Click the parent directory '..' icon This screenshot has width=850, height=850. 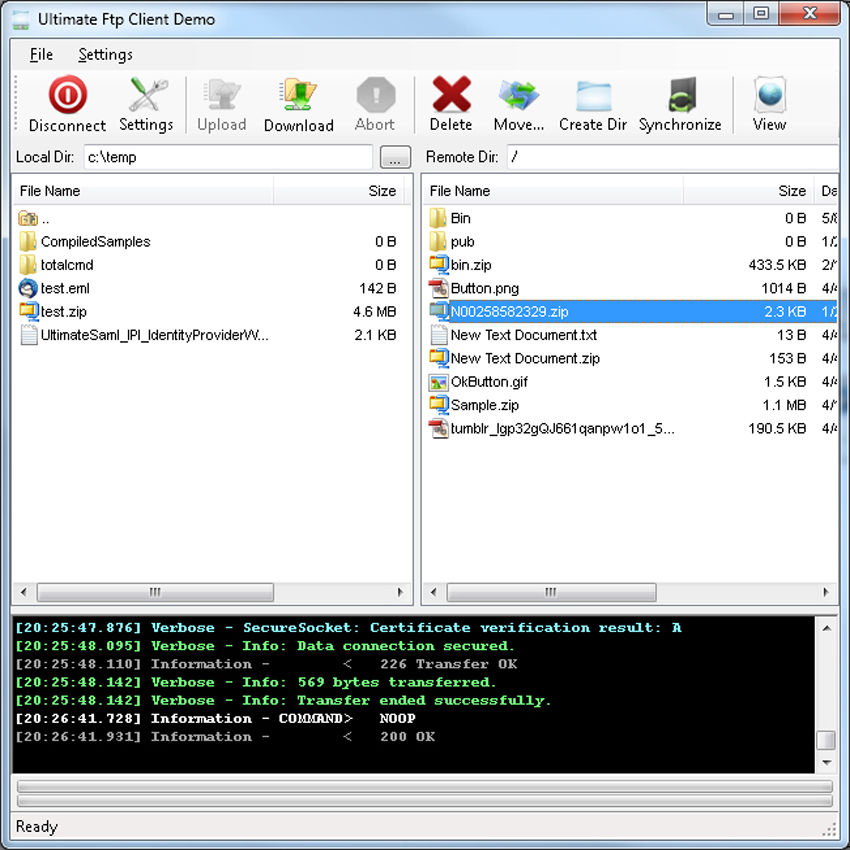pyautogui.click(x=28, y=218)
